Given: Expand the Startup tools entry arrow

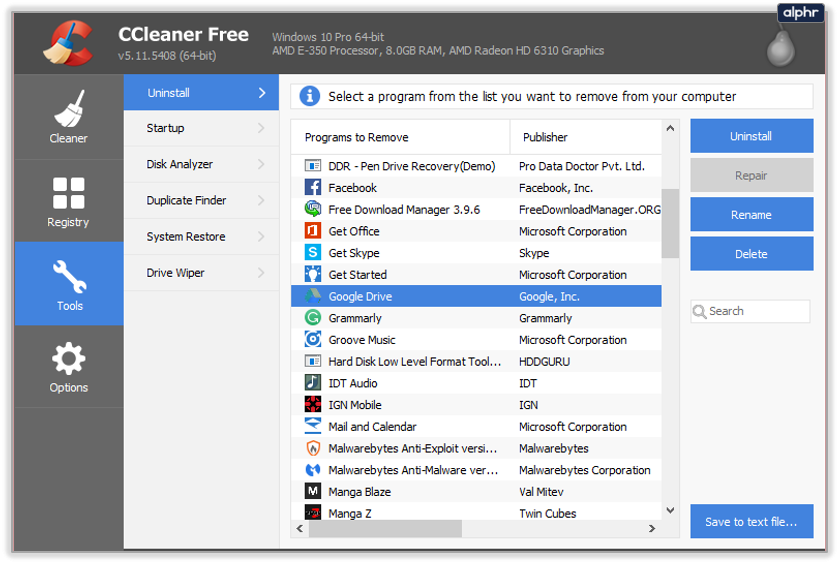Looking at the screenshot, I should point(261,128).
